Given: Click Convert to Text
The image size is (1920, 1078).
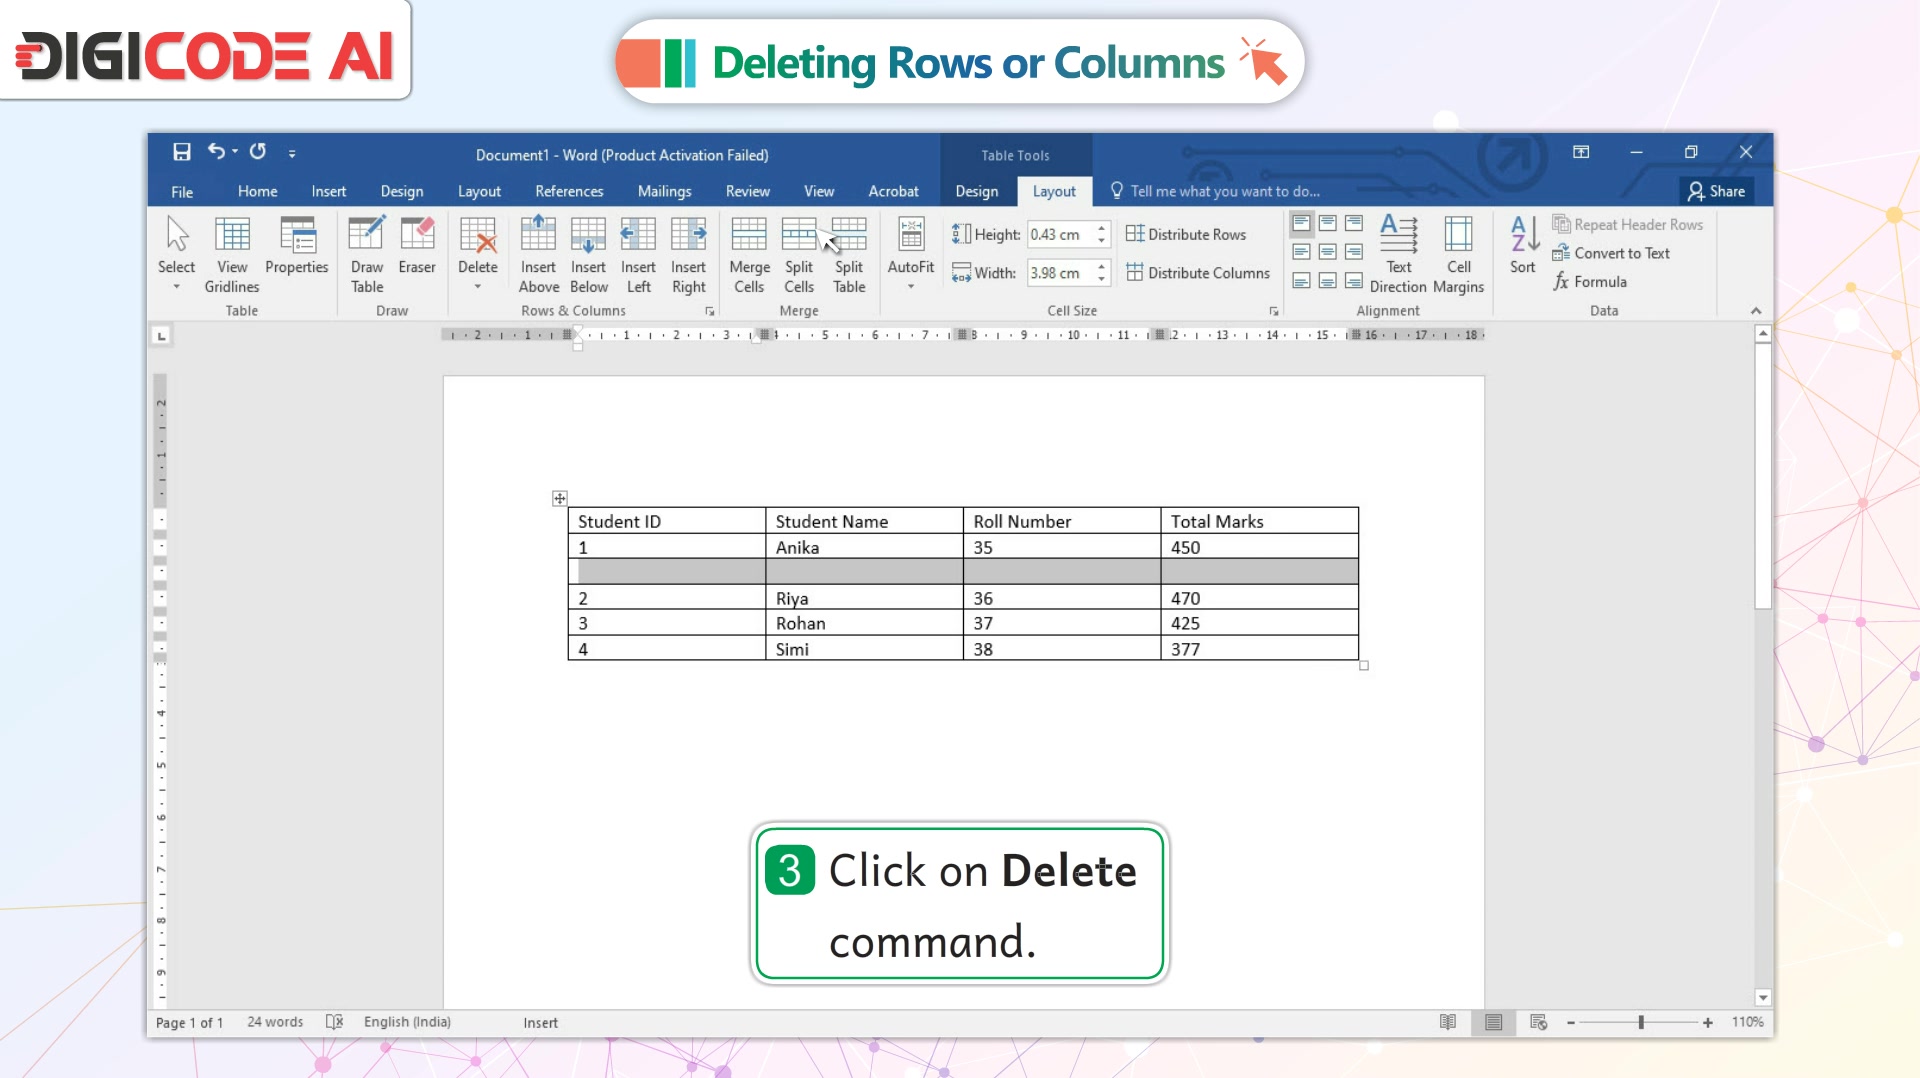Looking at the screenshot, I should pyautogui.click(x=1611, y=253).
